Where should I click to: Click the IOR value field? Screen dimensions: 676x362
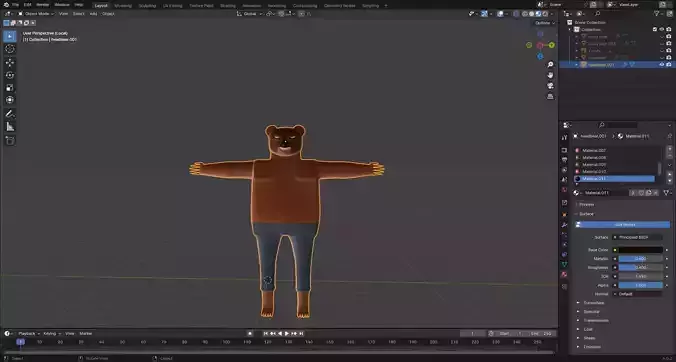[640, 277]
